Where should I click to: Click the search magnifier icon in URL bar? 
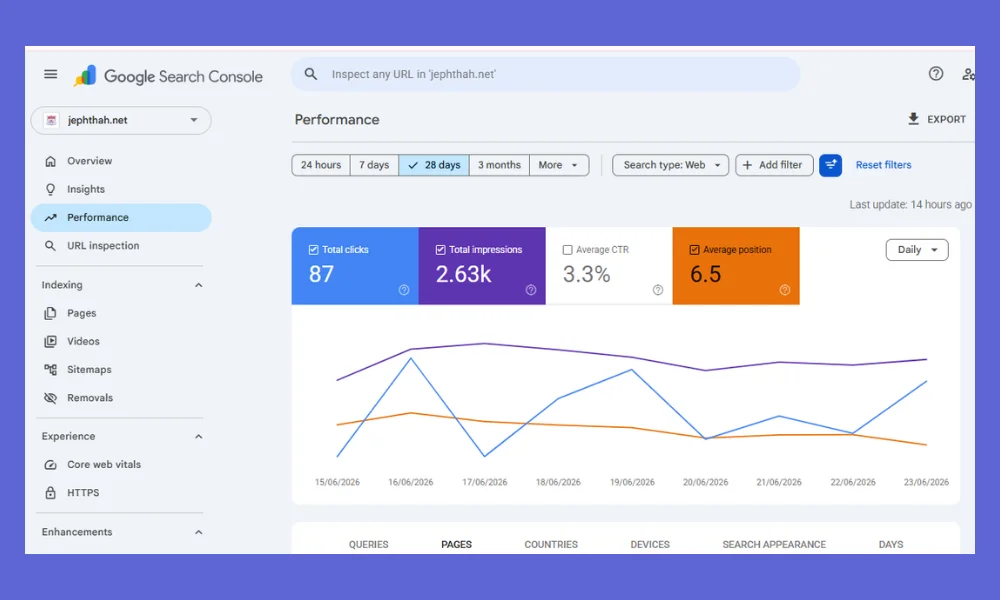[311, 74]
